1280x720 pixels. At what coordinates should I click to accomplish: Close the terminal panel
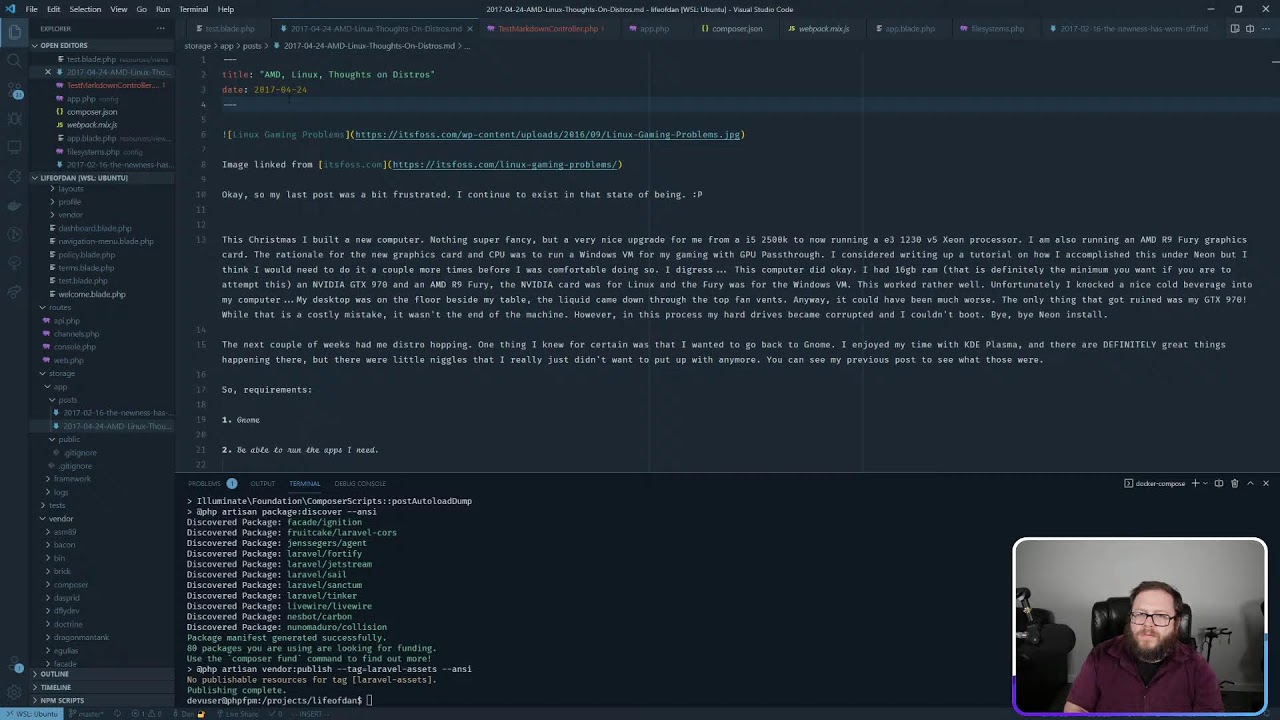tap(1265, 483)
